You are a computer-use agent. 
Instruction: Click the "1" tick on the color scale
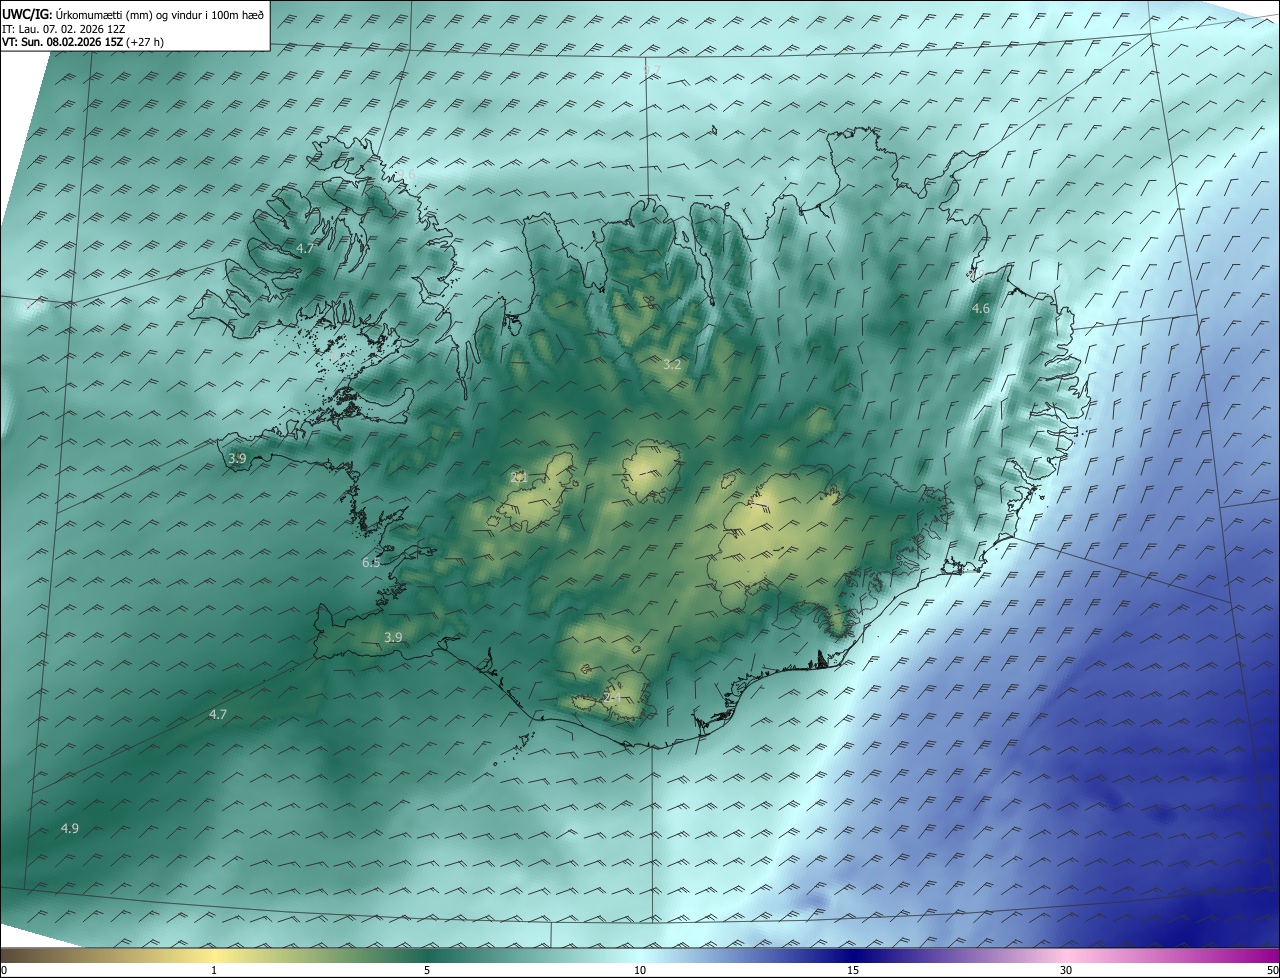pos(215,970)
